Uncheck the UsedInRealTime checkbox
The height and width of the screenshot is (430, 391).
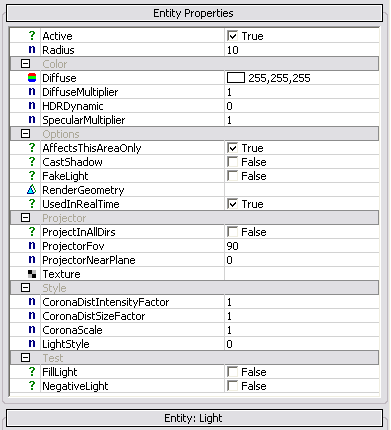coord(232,204)
